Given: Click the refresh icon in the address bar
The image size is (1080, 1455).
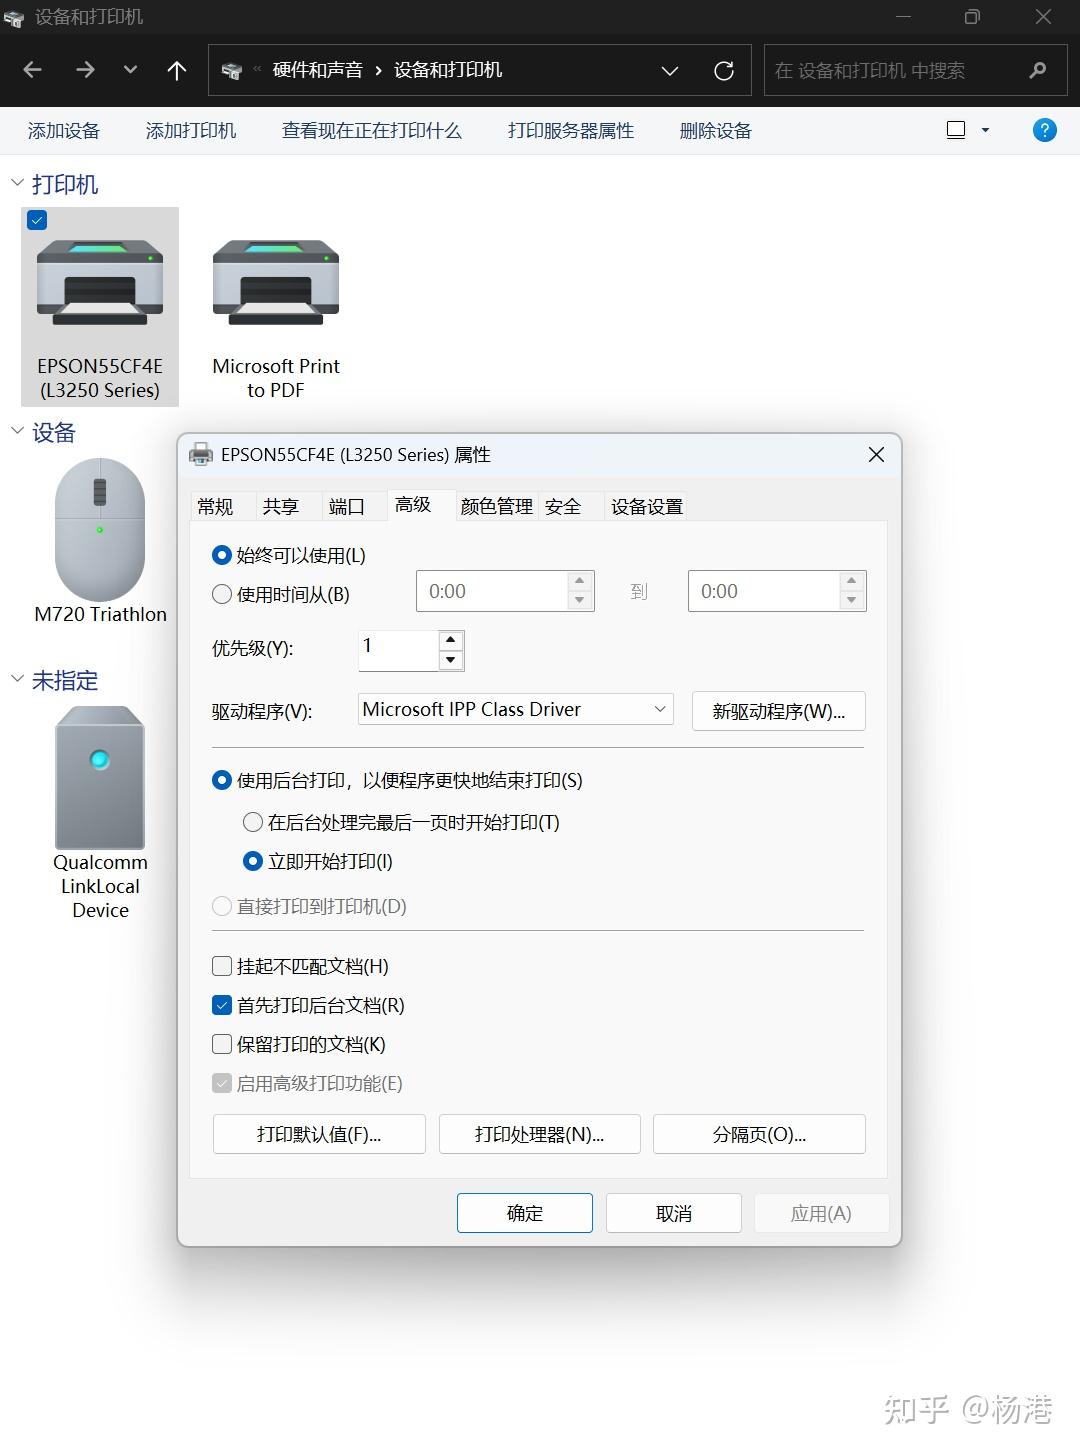Looking at the screenshot, I should [723, 70].
